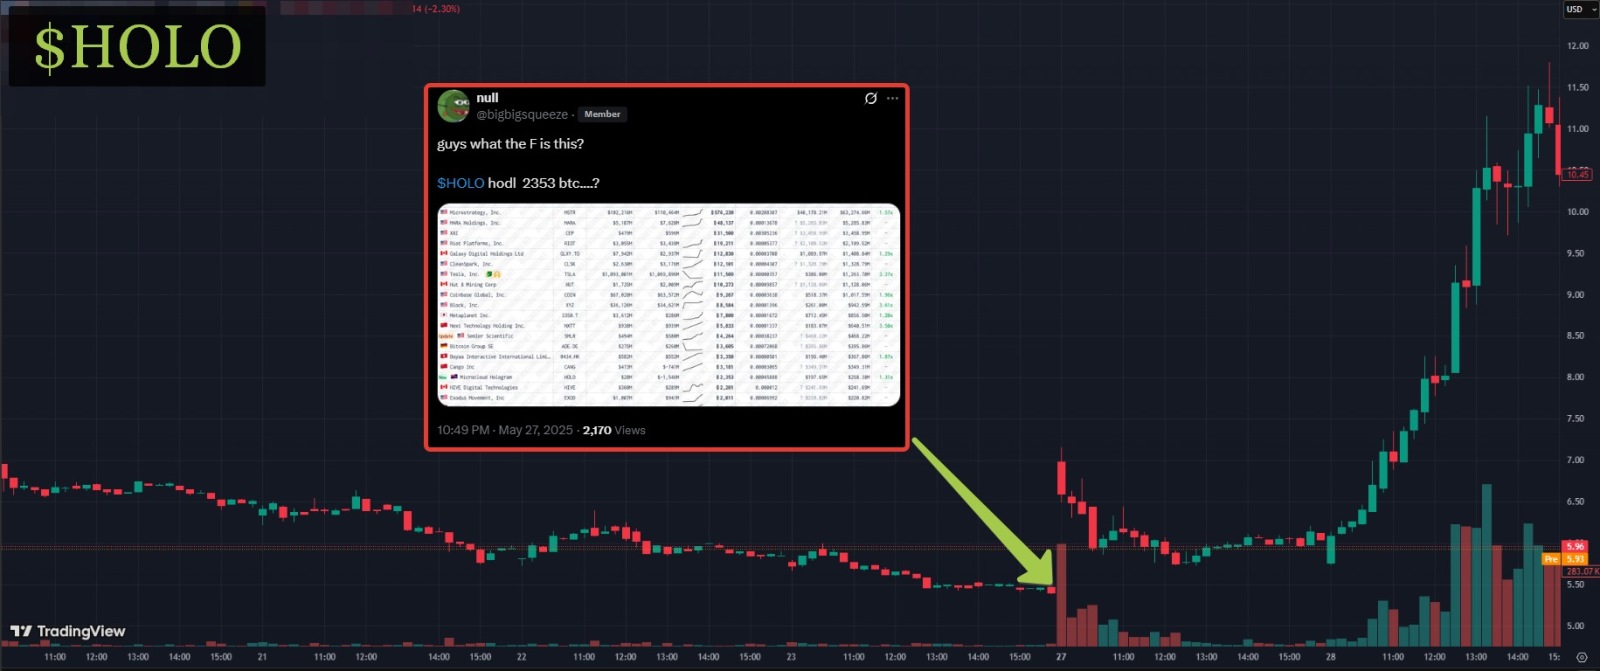Click the Semler Scientific table row
The height and width of the screenshot is (671, 1600).
coord(668,336)
